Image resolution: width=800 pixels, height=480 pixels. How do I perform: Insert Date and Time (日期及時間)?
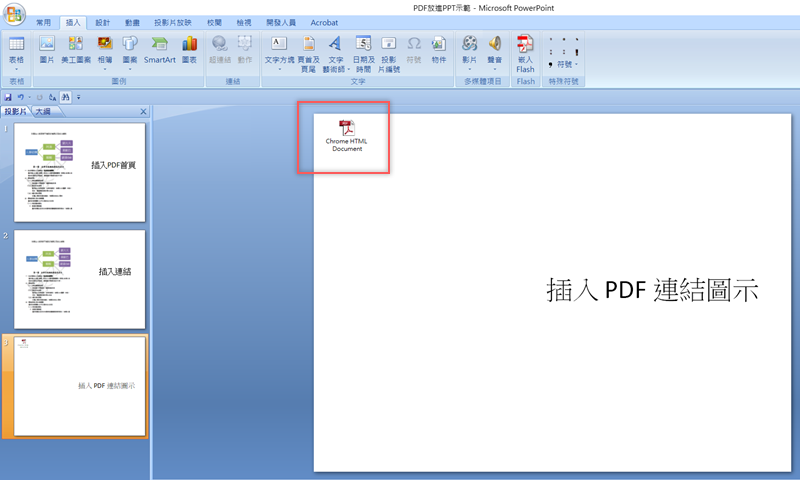362,50
